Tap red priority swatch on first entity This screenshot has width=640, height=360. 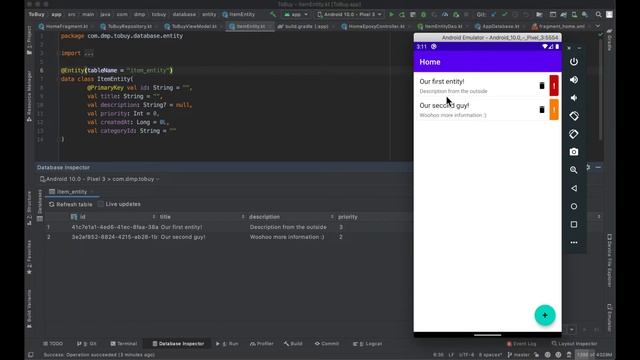pos(554,85)
